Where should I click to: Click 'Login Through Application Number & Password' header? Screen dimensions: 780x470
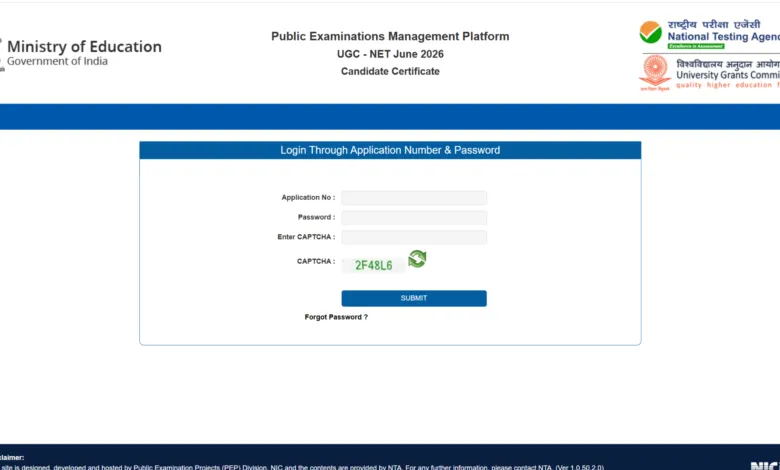390,150
